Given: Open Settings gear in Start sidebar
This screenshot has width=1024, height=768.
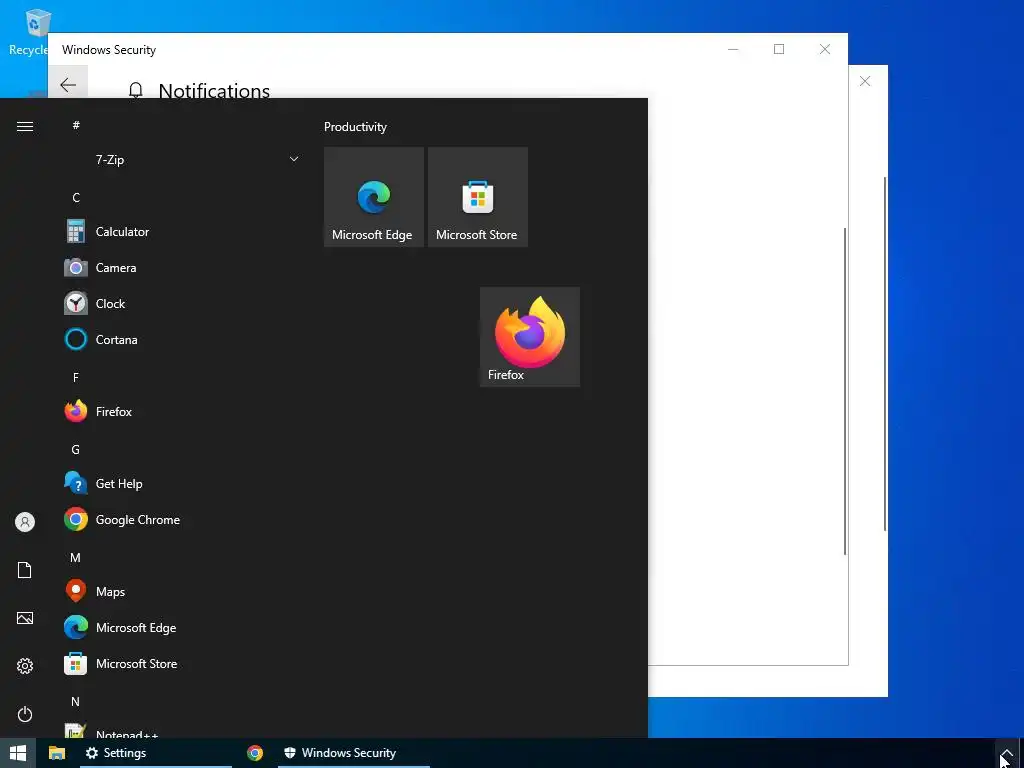Looking at the screenshot, I should point(25,666).
